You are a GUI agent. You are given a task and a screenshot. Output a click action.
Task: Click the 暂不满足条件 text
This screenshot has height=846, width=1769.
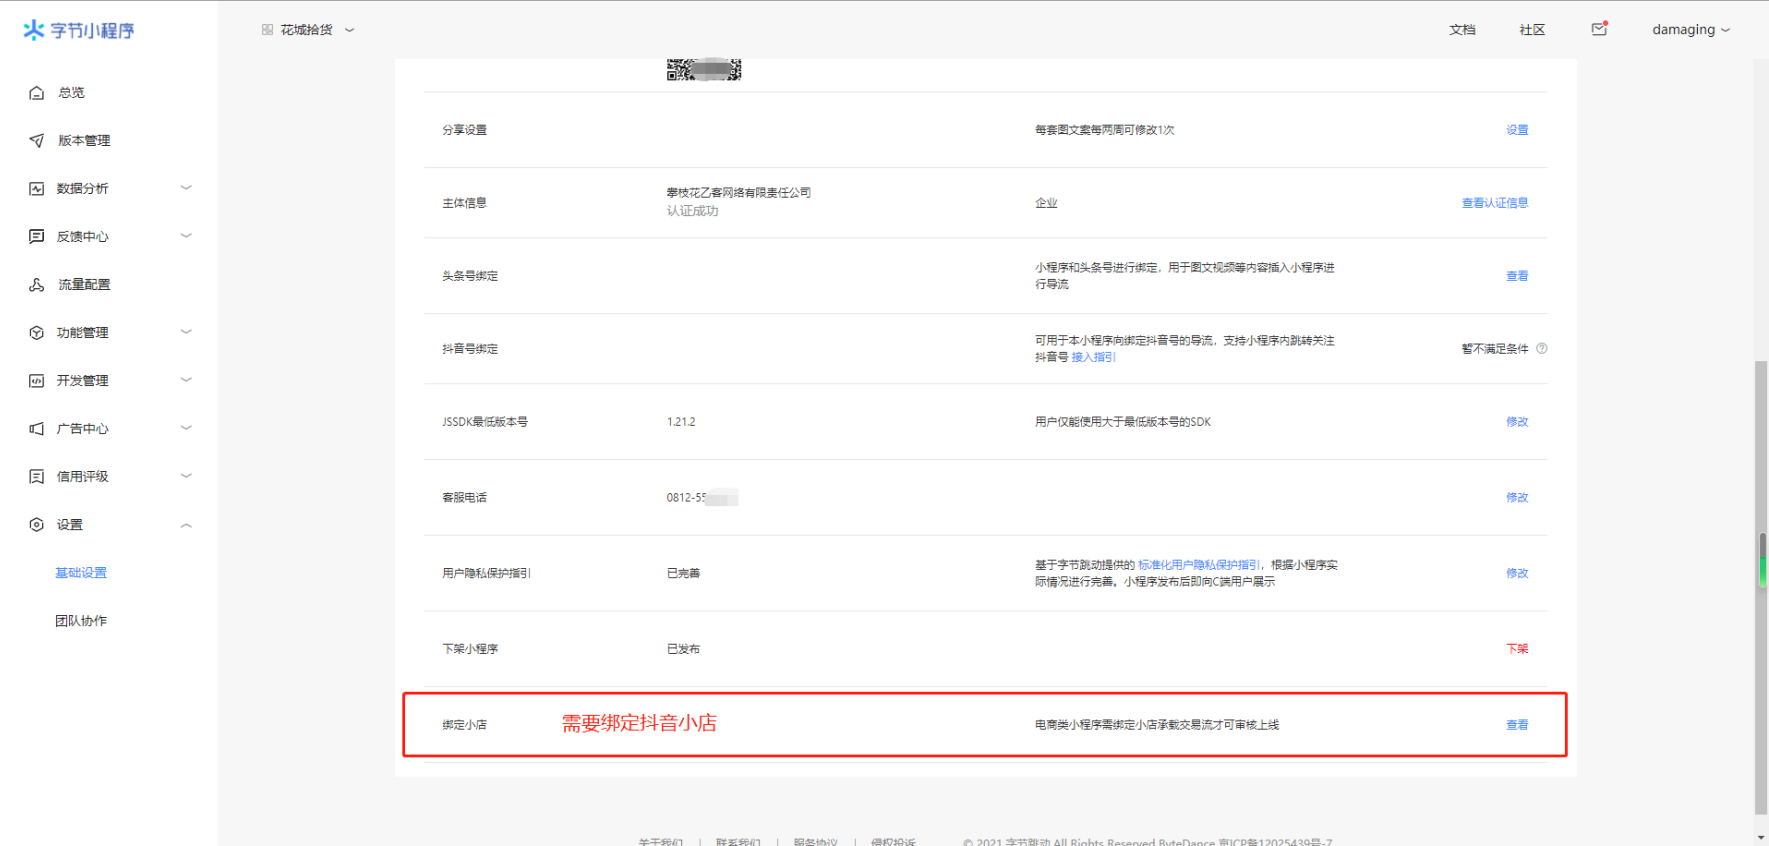tap(1495, 349)
